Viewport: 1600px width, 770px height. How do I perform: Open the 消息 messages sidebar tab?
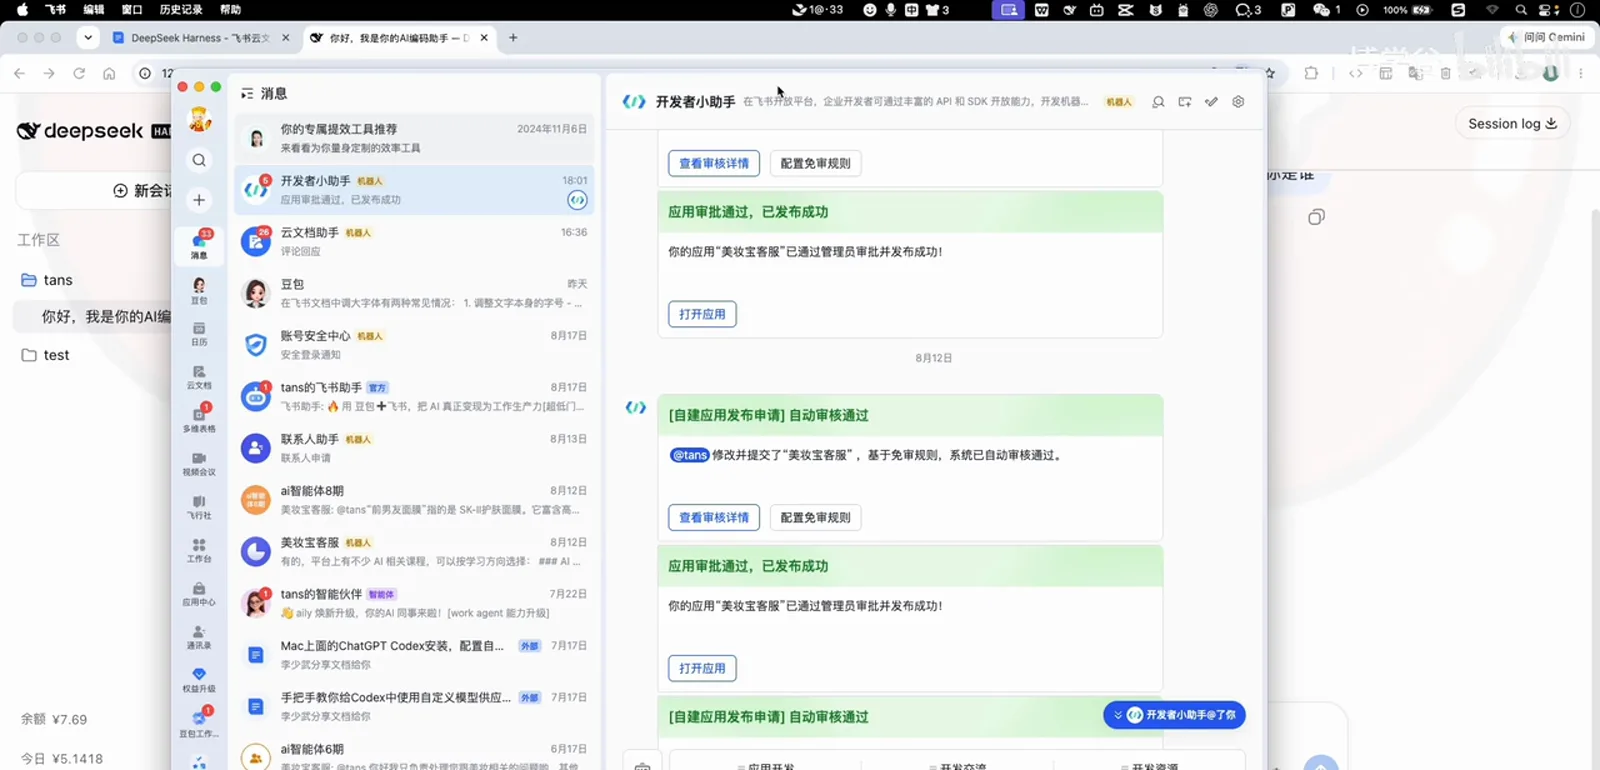(x=199, y=244)
